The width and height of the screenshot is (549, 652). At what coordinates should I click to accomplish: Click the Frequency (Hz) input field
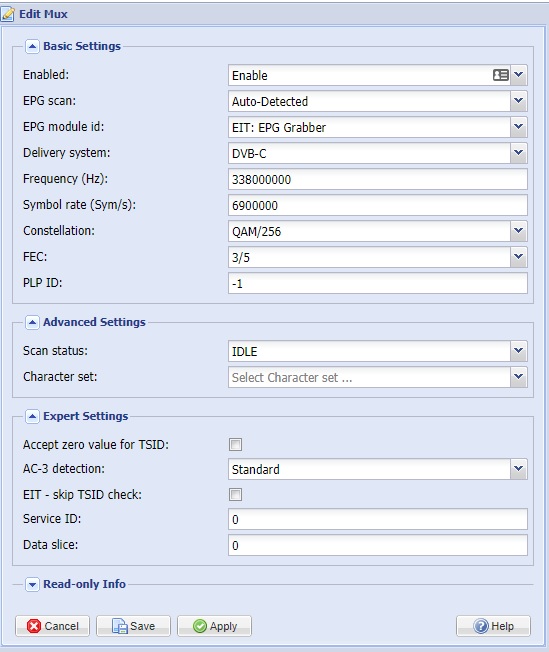click(x=378, y=179)
